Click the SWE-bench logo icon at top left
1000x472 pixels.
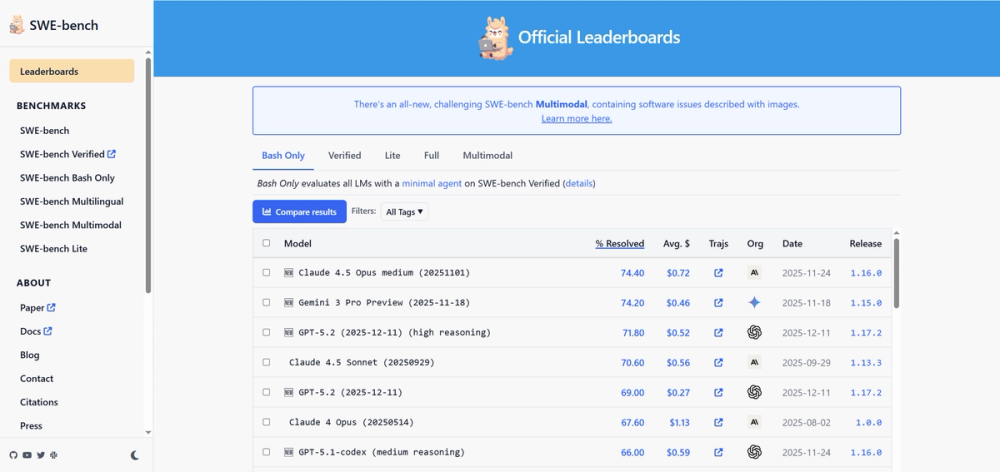(17, 26)
